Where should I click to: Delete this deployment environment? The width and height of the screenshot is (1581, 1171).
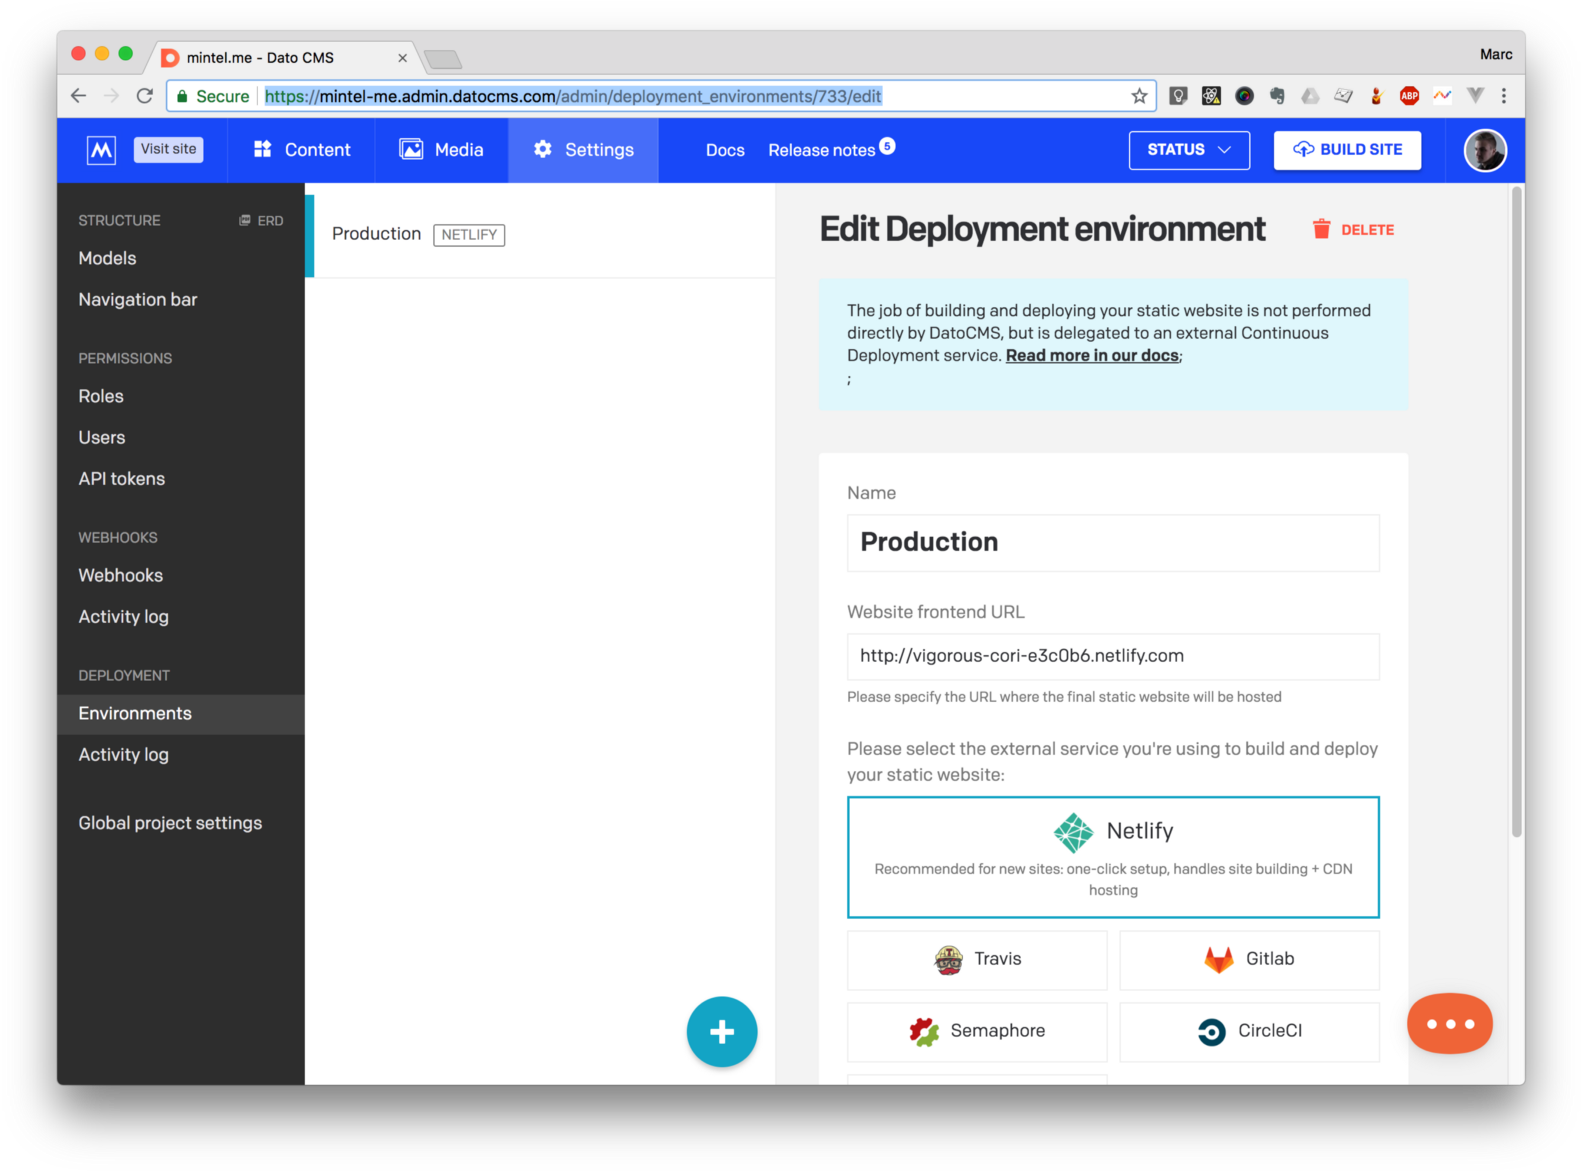[x=1353, y=229]
